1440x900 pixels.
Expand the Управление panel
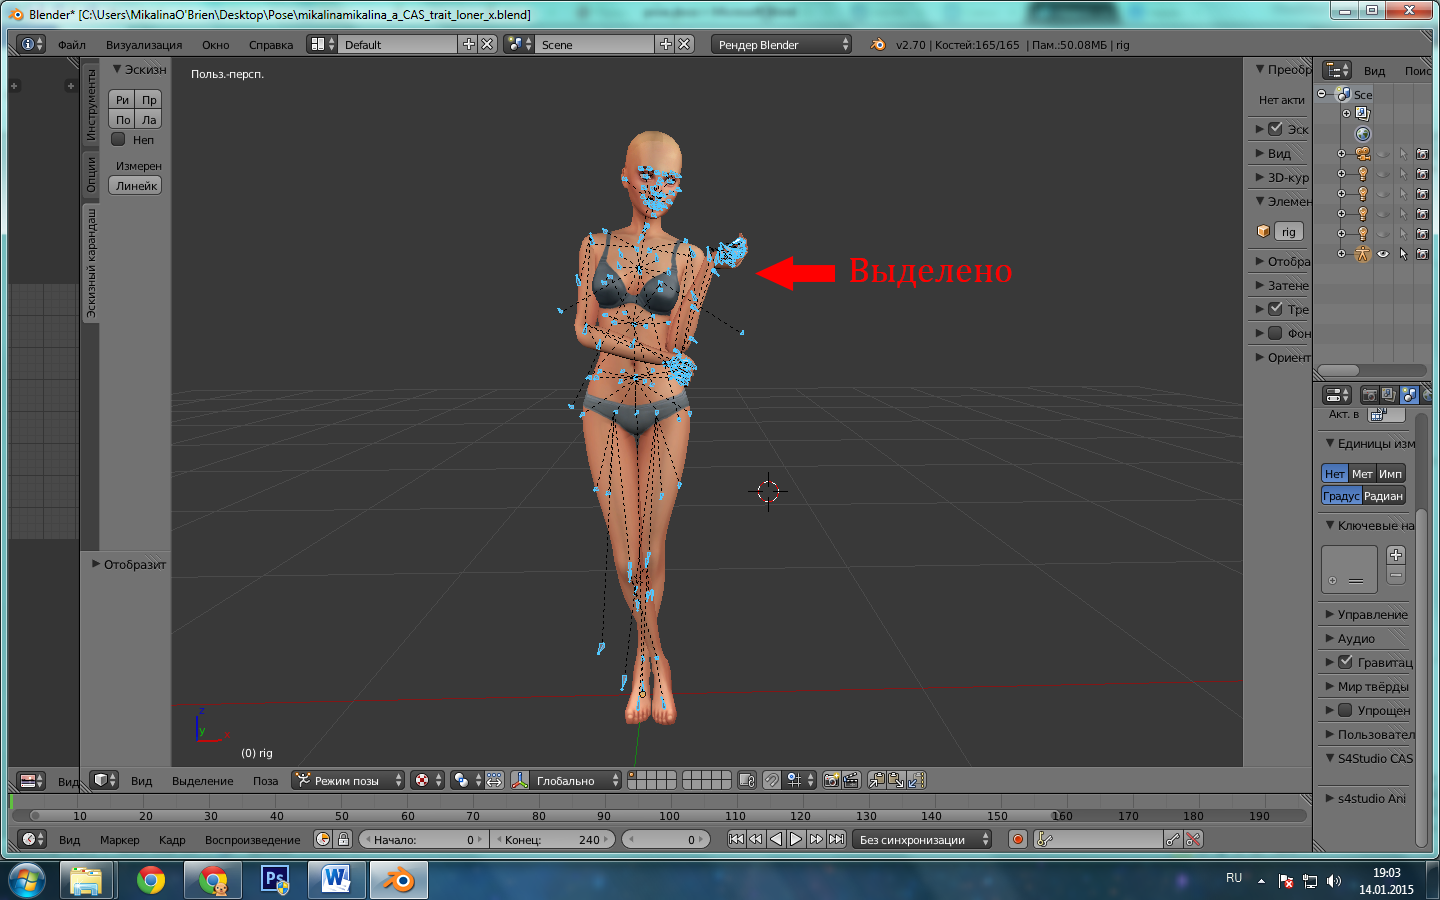[x=1366, y=614]
